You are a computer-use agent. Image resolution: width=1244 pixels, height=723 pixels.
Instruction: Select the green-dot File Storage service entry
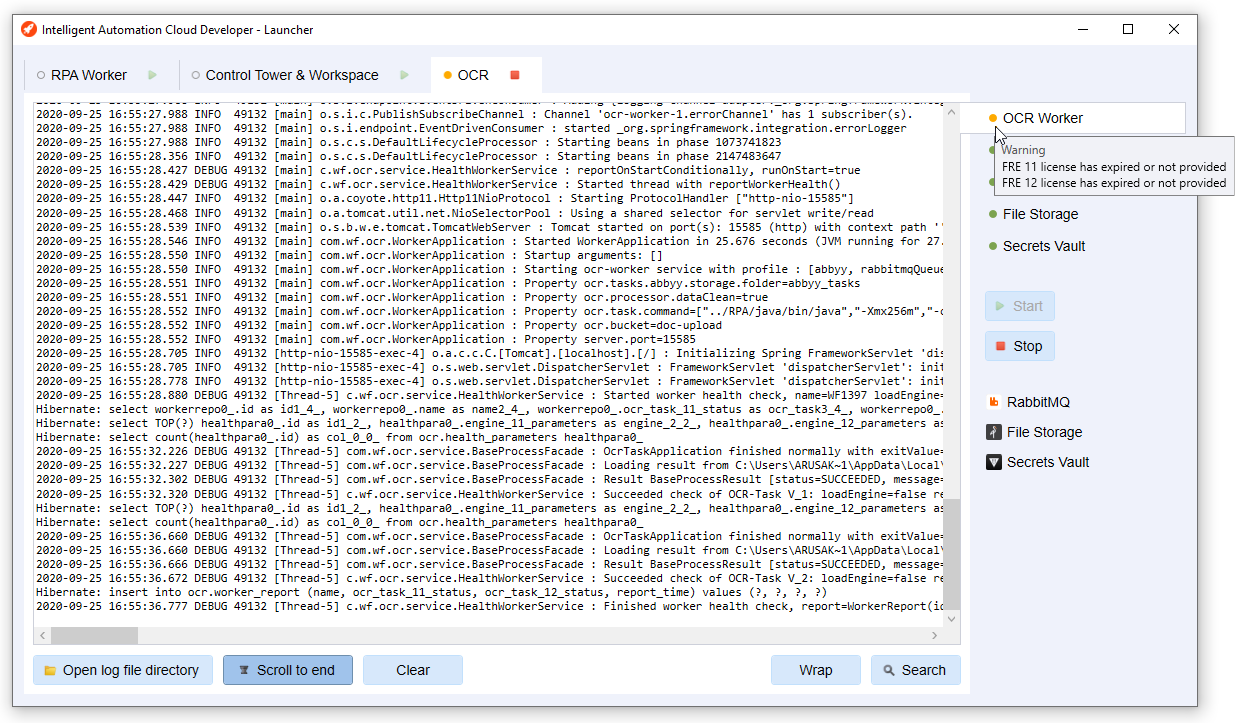1040,214
